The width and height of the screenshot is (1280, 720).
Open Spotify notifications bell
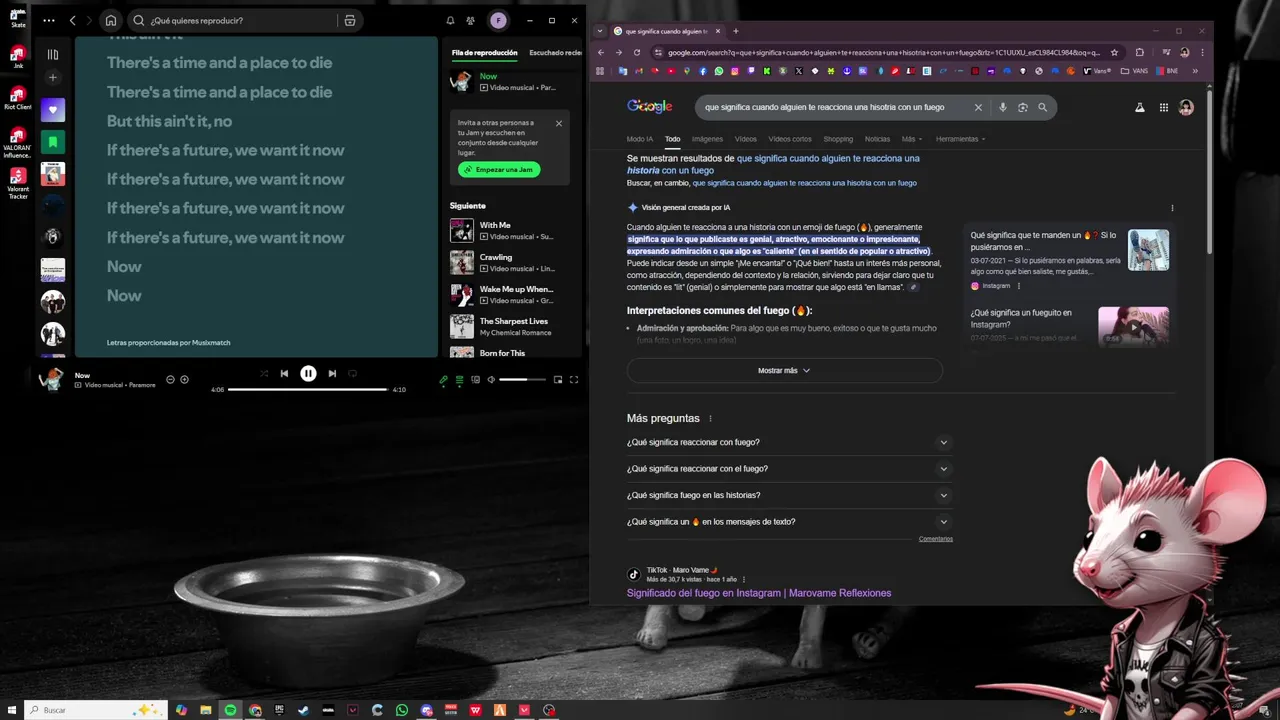[450, 20]
